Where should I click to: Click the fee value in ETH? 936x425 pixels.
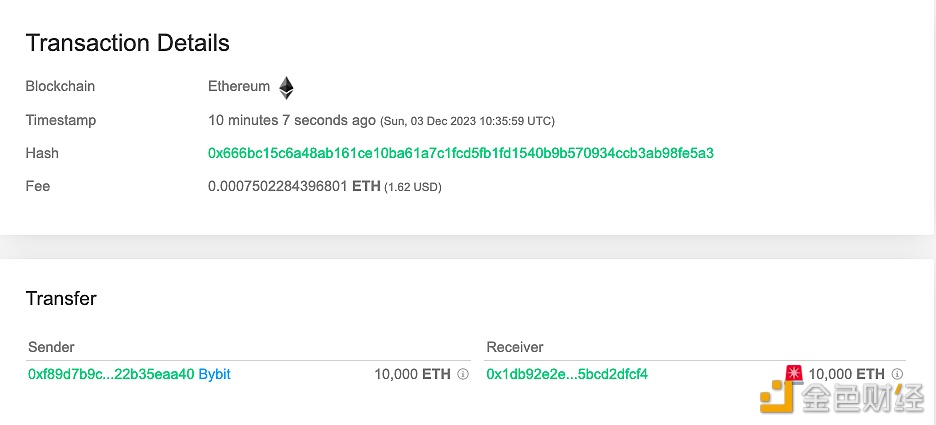tap(294, 186)
